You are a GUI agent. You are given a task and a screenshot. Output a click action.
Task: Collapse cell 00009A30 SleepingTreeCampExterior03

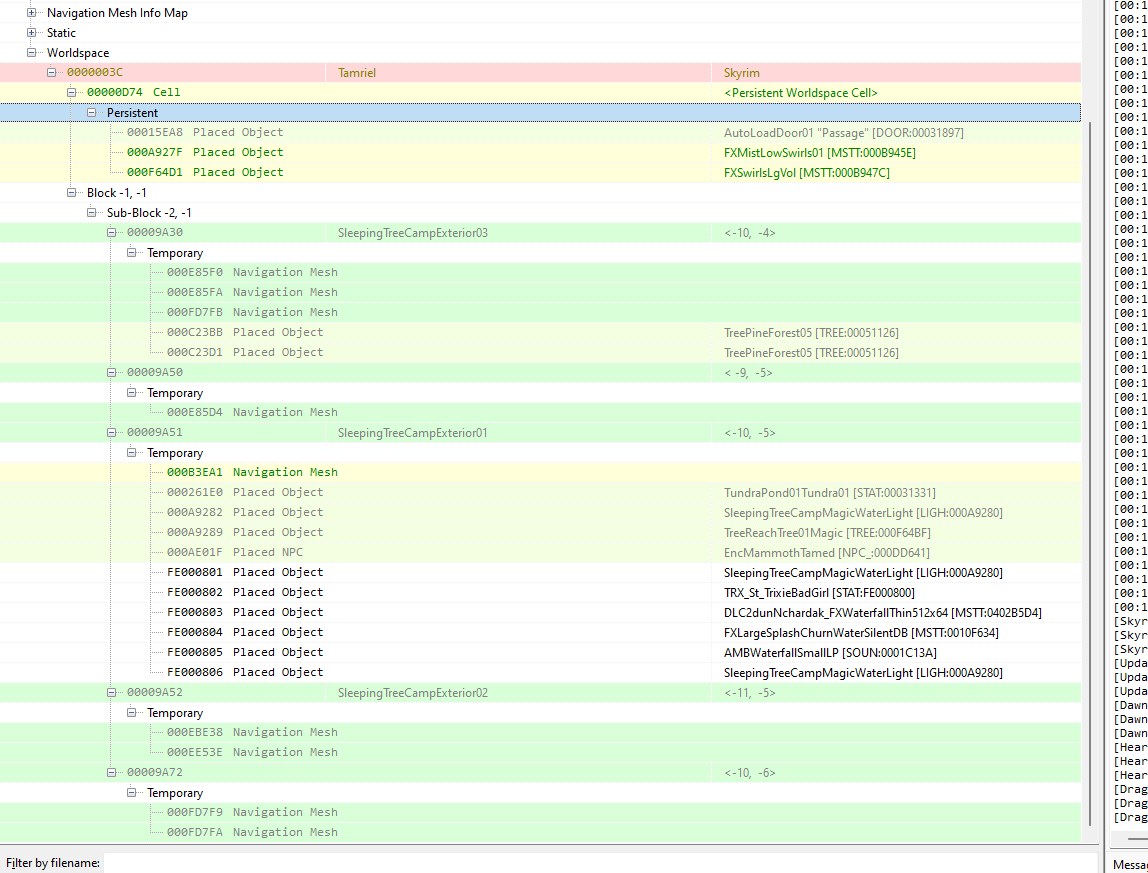pos(111,232)
